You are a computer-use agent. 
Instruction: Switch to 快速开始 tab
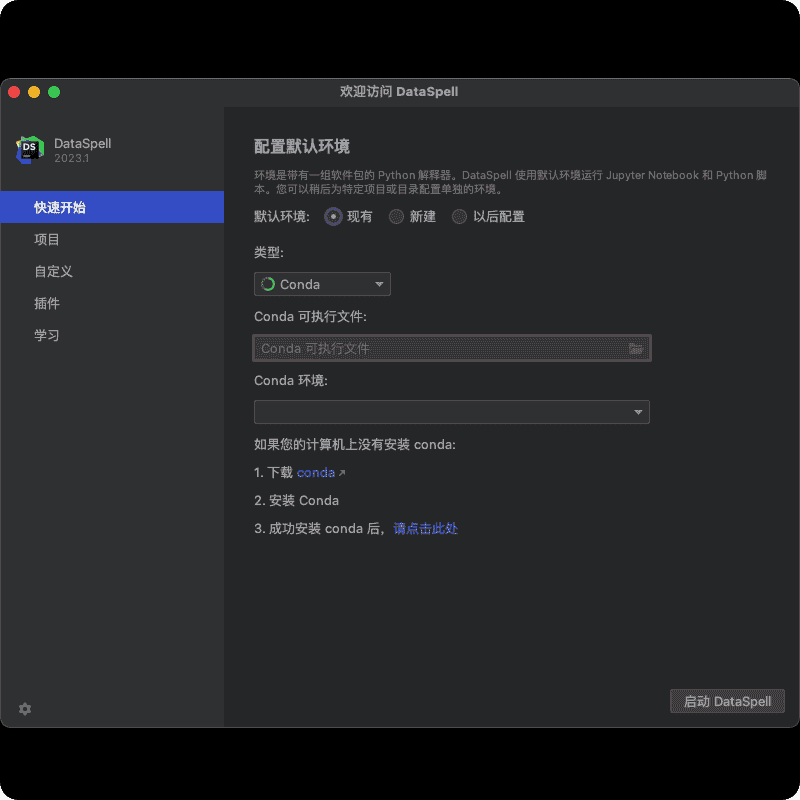pyautogui.click(x=112, y=207)
